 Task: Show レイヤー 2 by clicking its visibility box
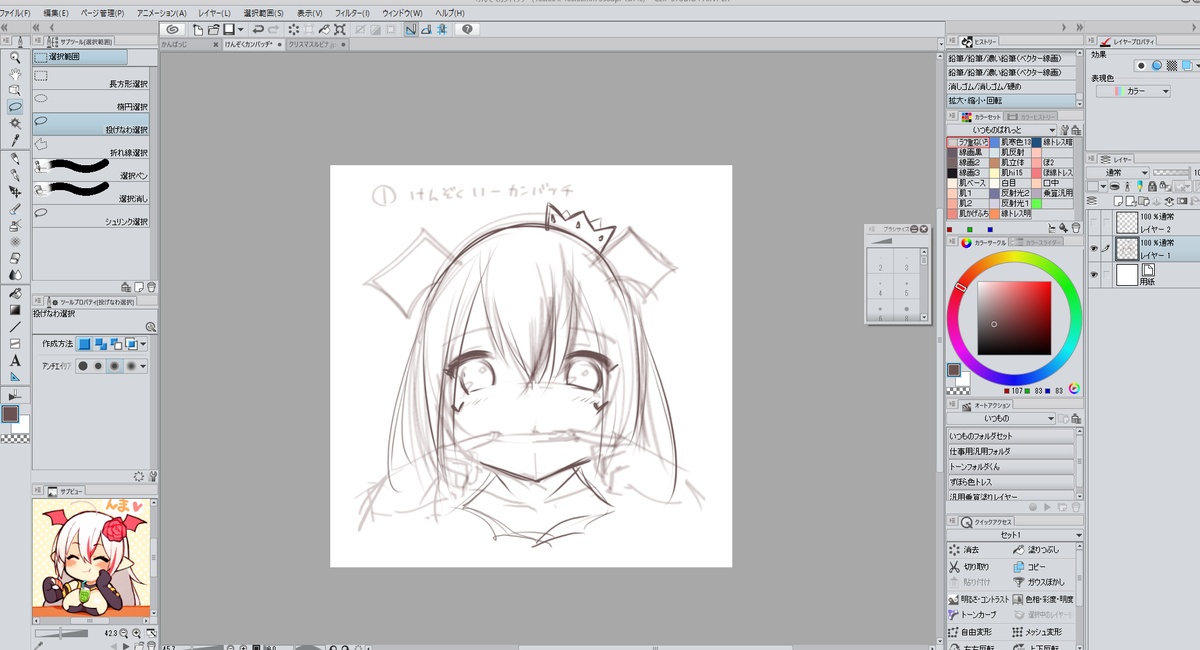(x=1093, y=221)
